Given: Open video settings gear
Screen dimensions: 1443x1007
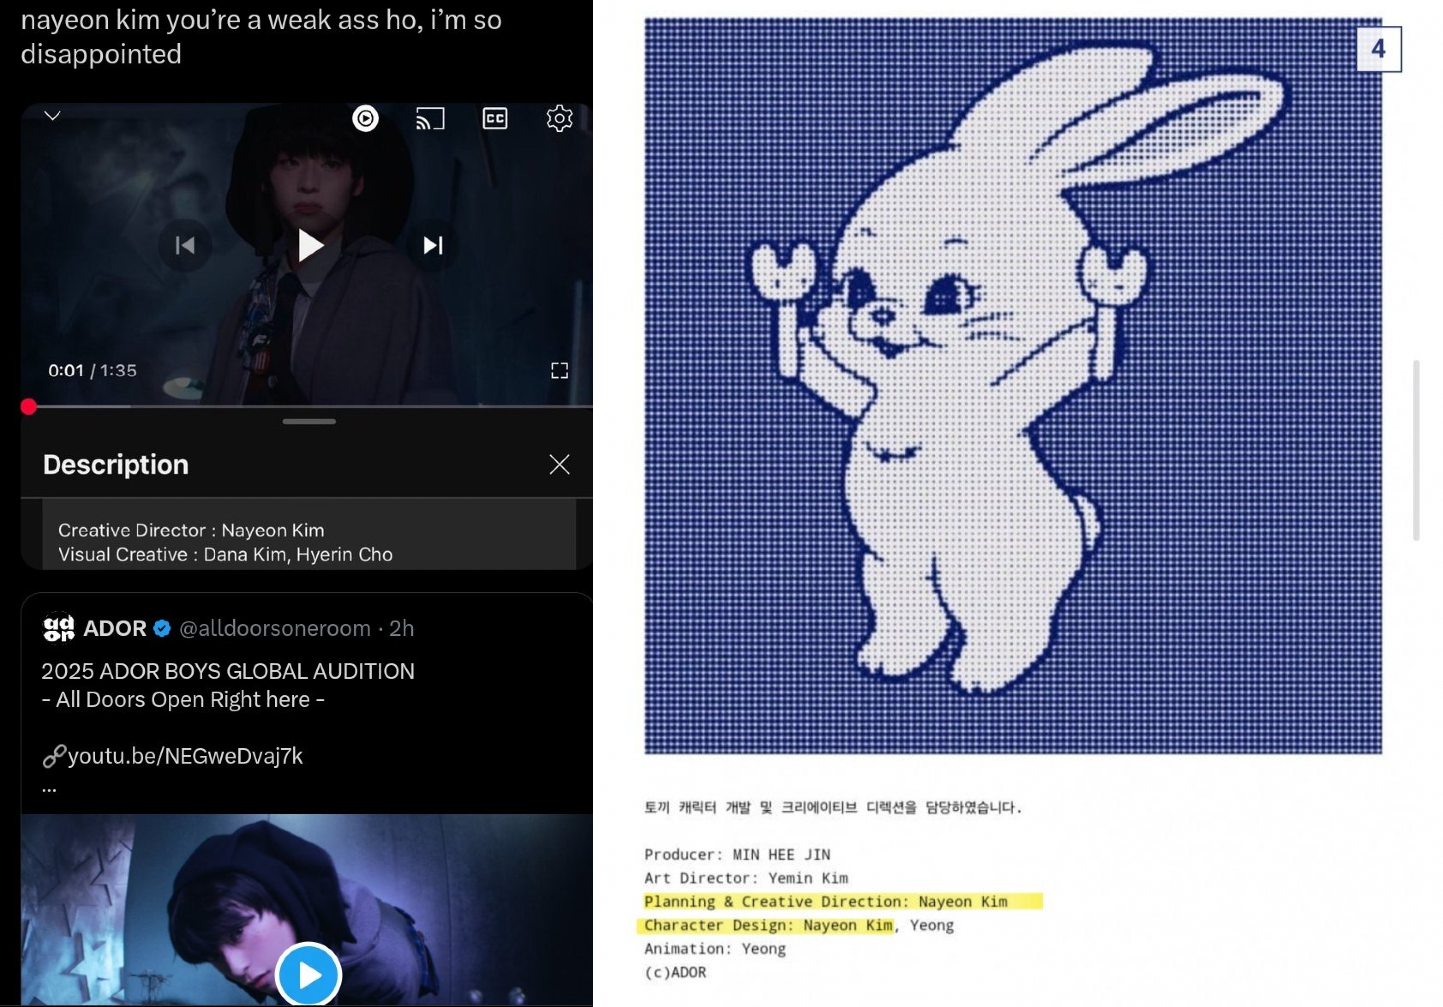Looking at the screenshot, I should 559,119.
